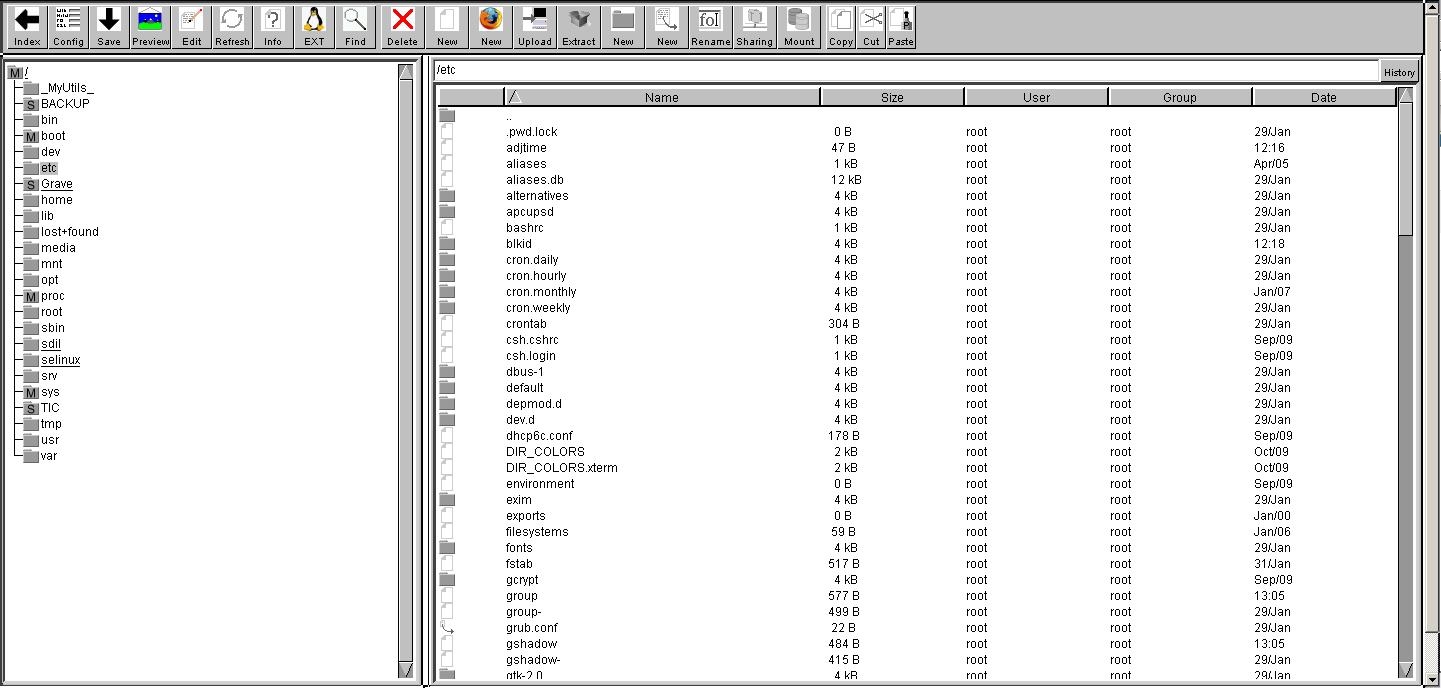
Task: Sort file list by User column
Action: tap(1036, 97)
